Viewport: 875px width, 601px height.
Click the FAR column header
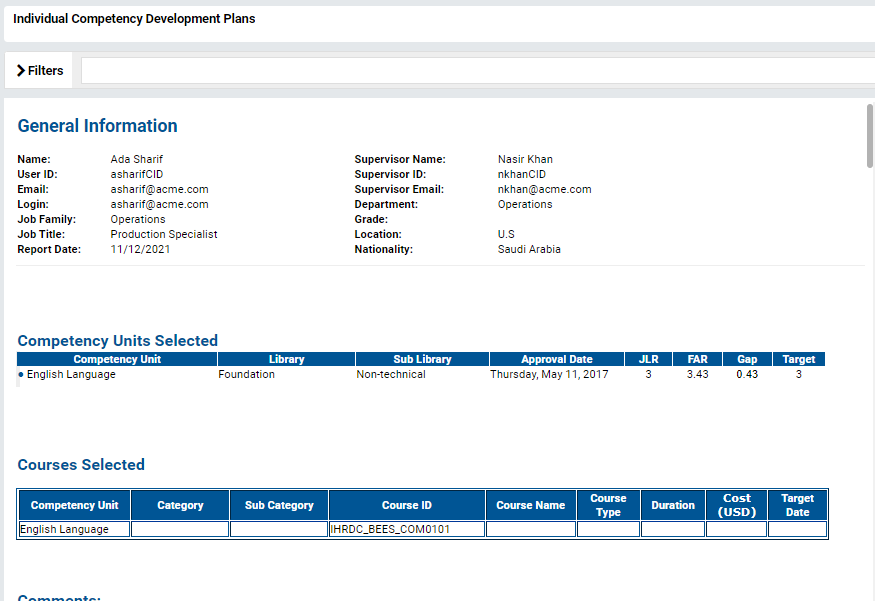[x=698, y=359]
